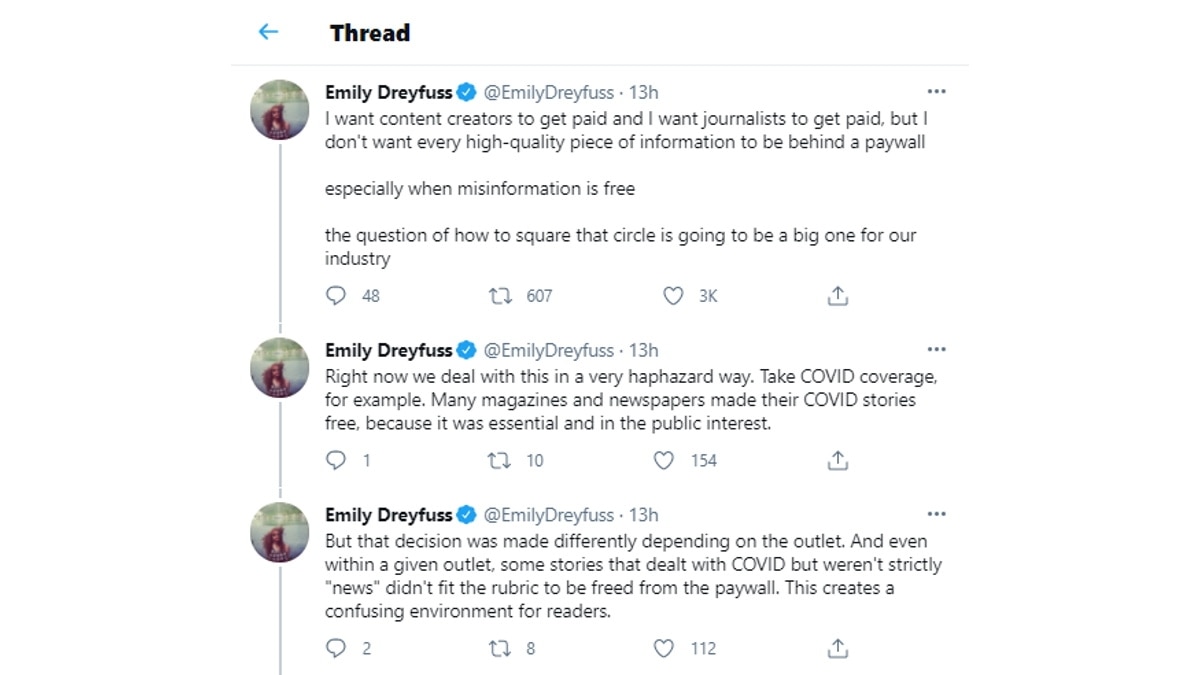Click the avatar on the first tweet
The image size is (1200, 675).
point(279,110)
